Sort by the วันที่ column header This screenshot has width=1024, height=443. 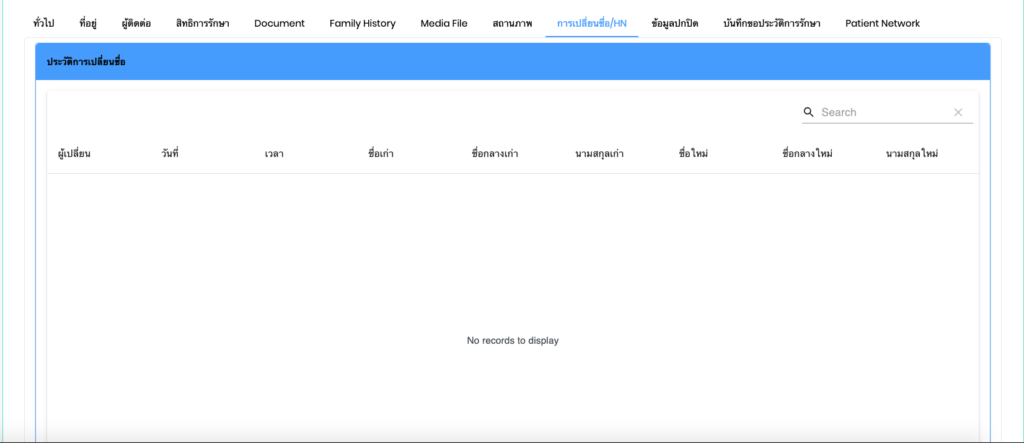170,154
